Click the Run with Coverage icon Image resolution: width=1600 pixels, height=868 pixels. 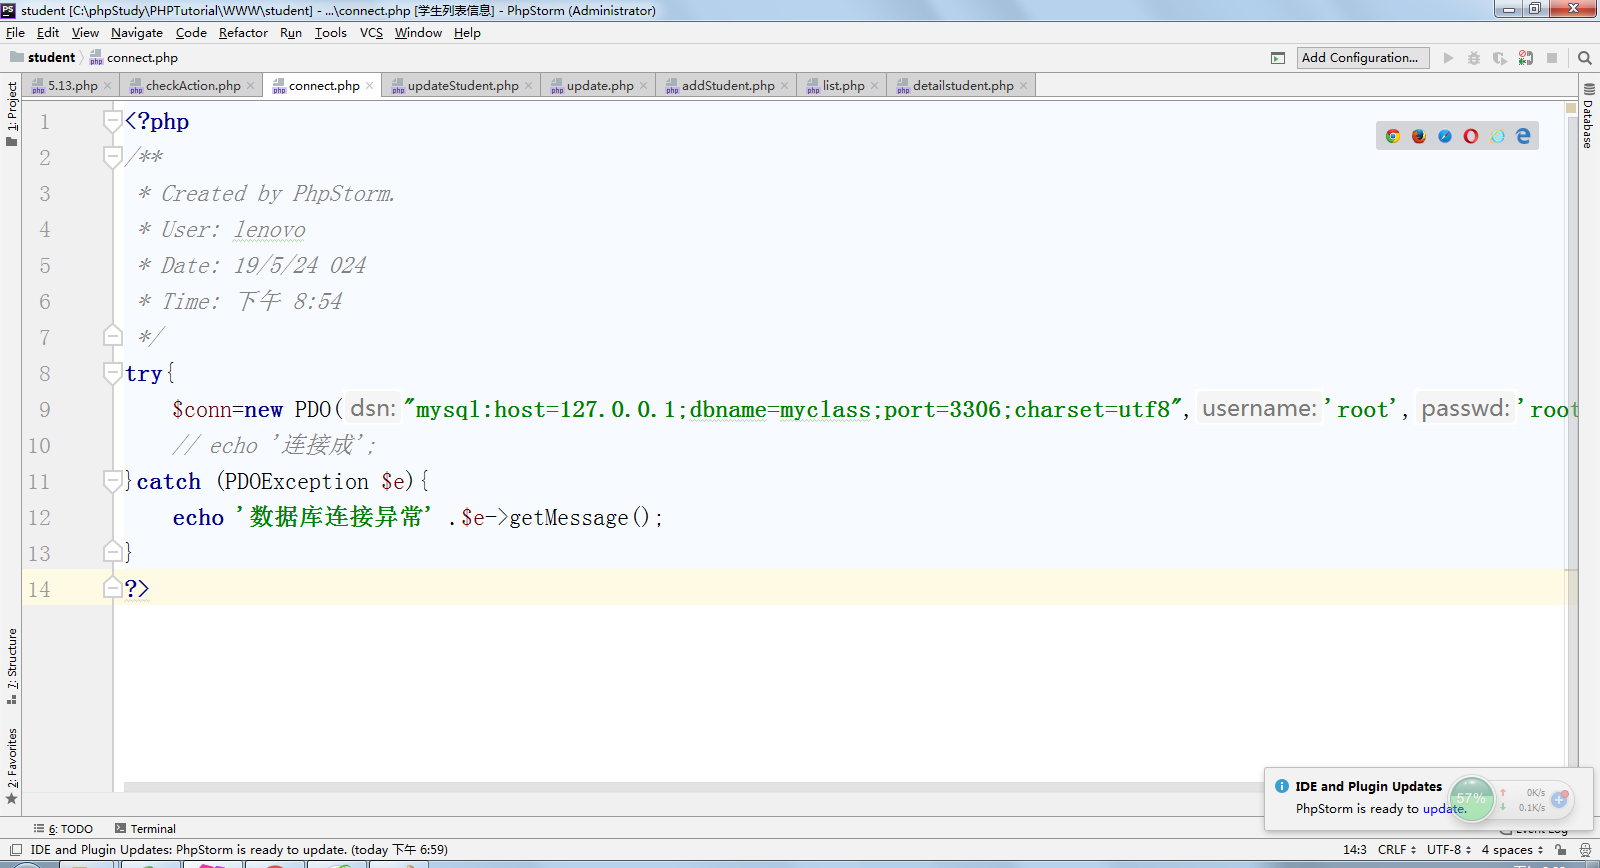1500,58
